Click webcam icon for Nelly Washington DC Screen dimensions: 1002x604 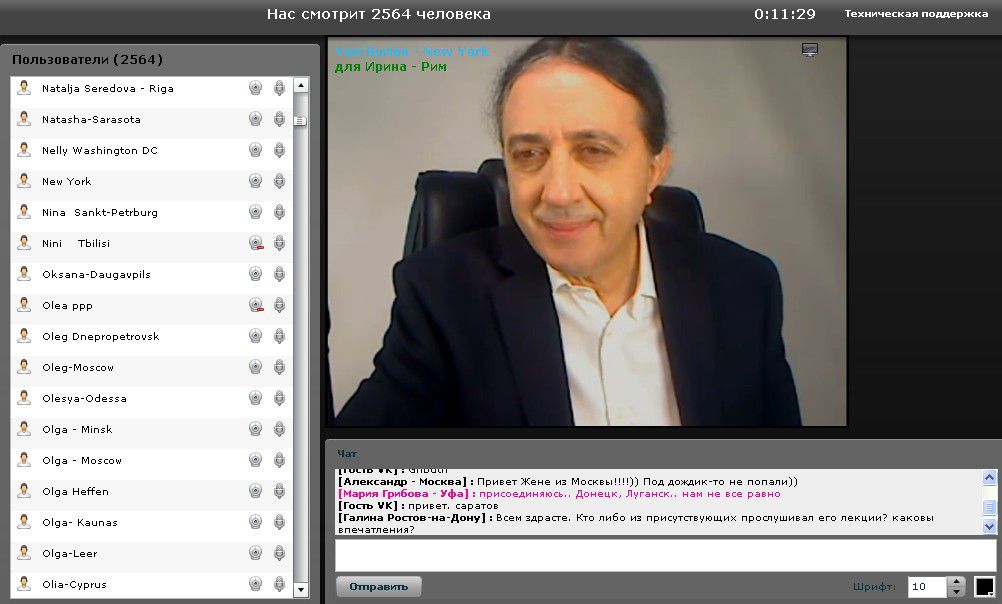256,150
